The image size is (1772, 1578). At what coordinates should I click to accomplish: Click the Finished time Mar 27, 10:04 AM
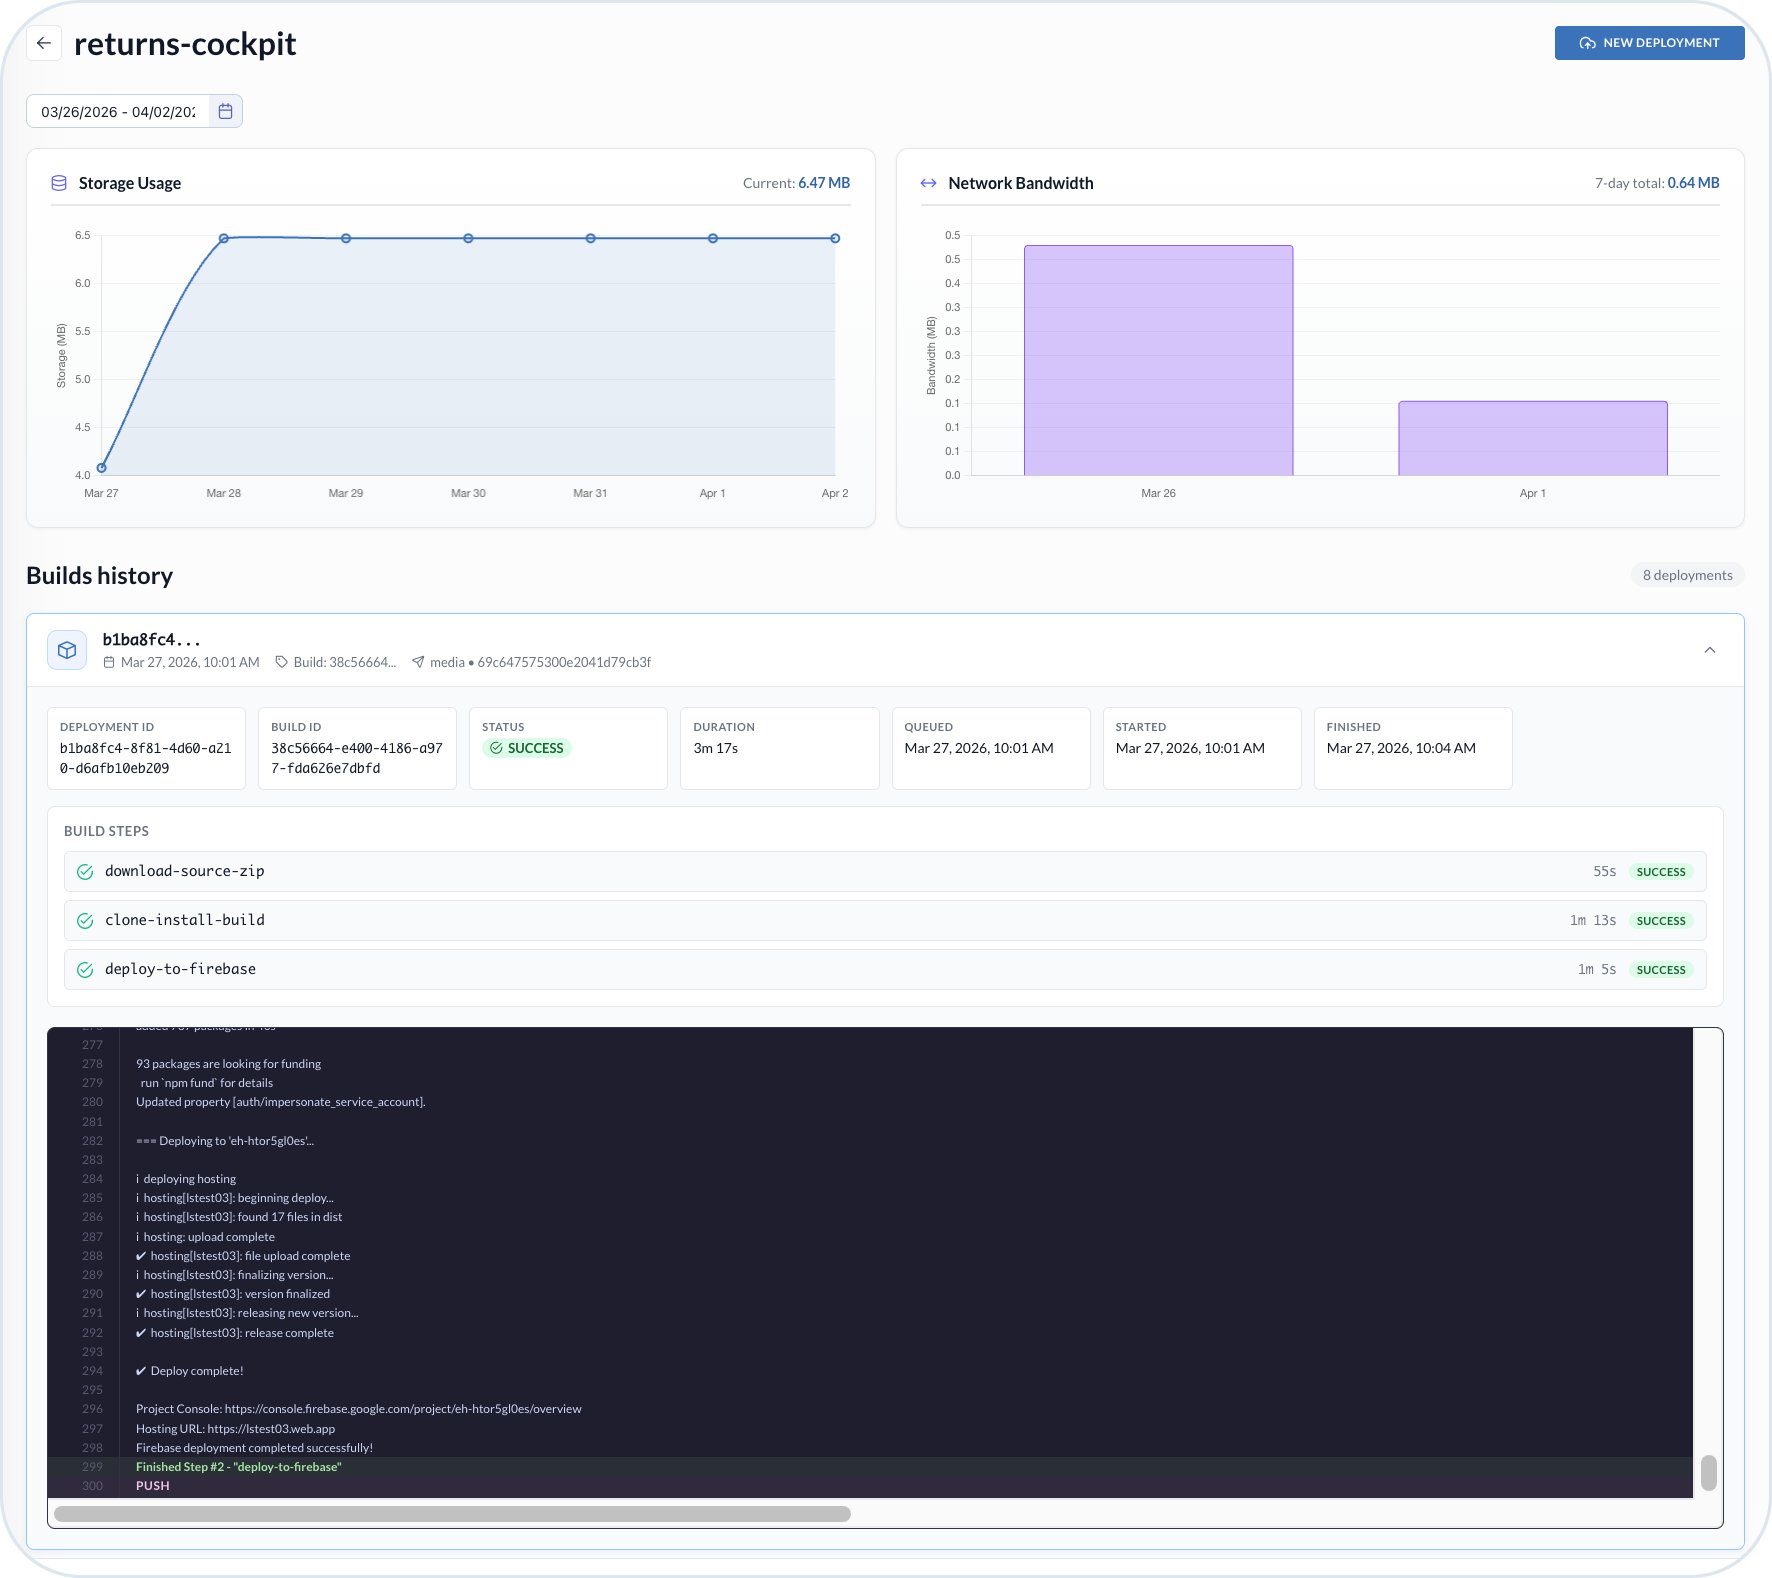point(1401,748)
